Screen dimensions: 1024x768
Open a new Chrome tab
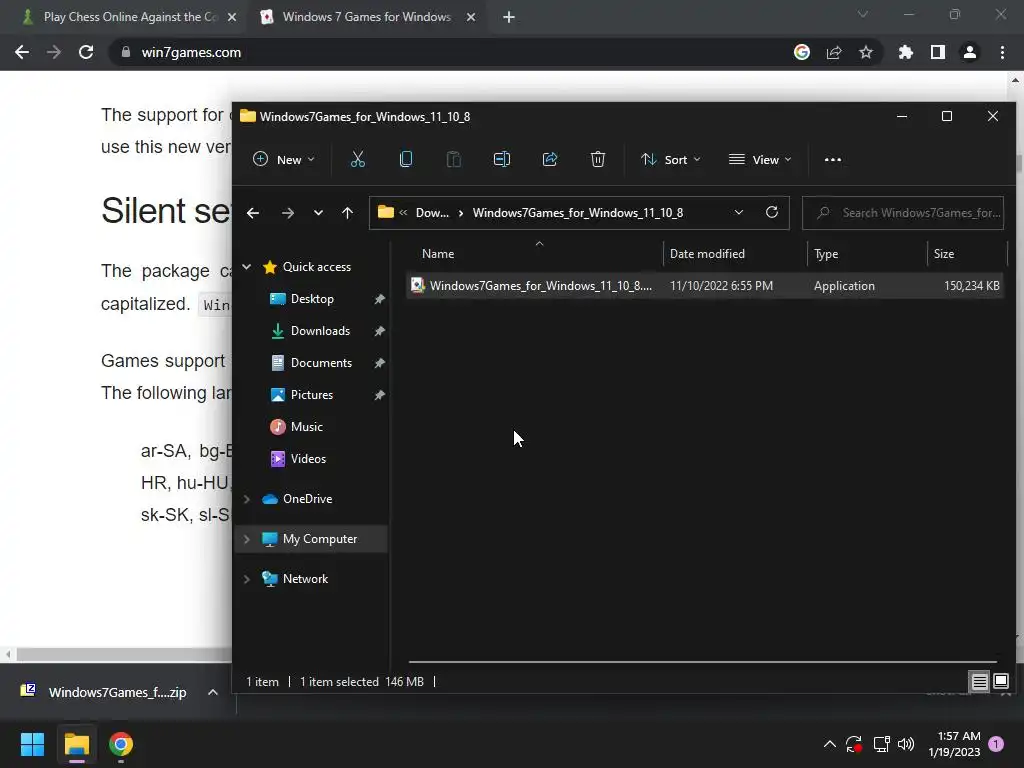pos(509,17)
